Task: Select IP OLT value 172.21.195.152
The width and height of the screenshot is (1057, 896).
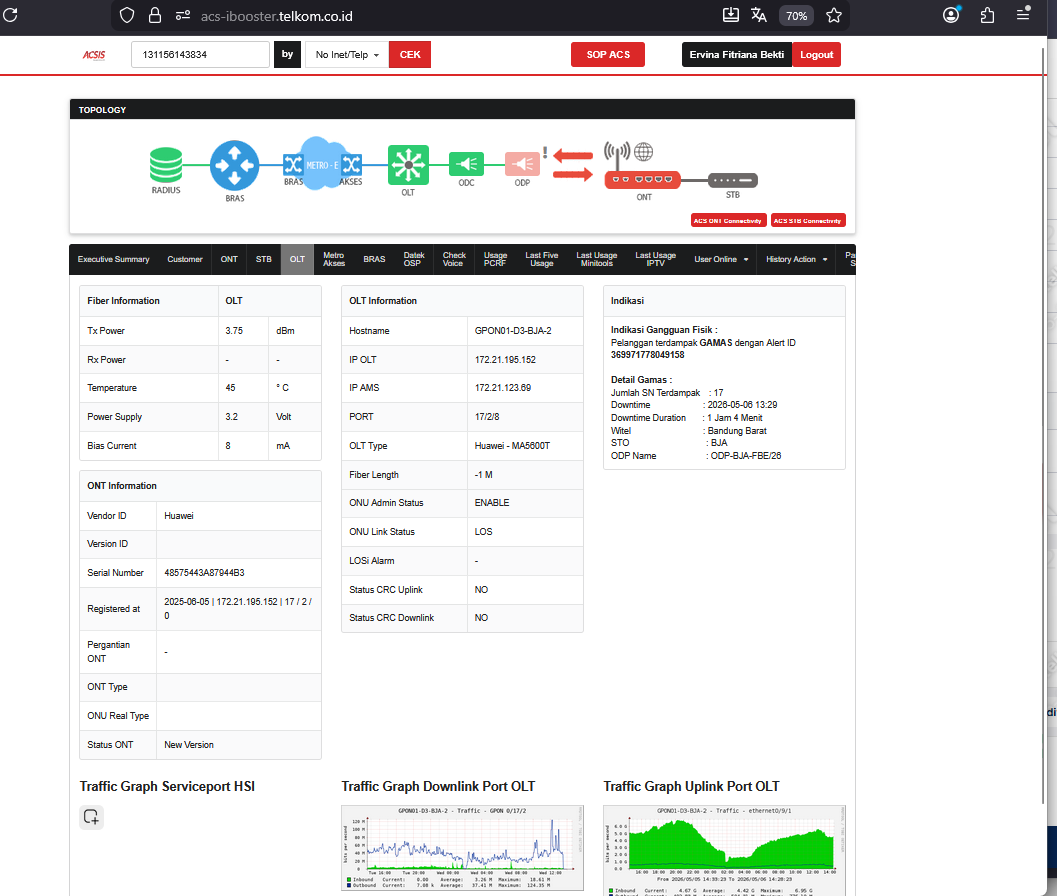Action: coord(505,360)
